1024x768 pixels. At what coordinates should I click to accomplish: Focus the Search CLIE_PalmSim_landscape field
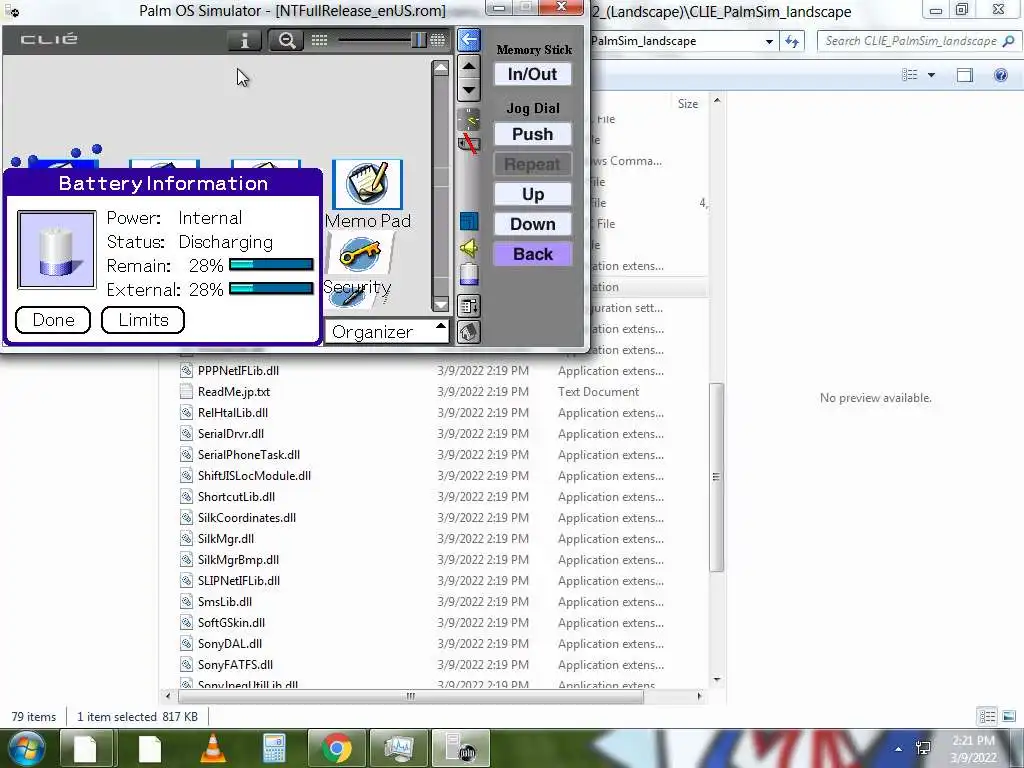point(920,41)
